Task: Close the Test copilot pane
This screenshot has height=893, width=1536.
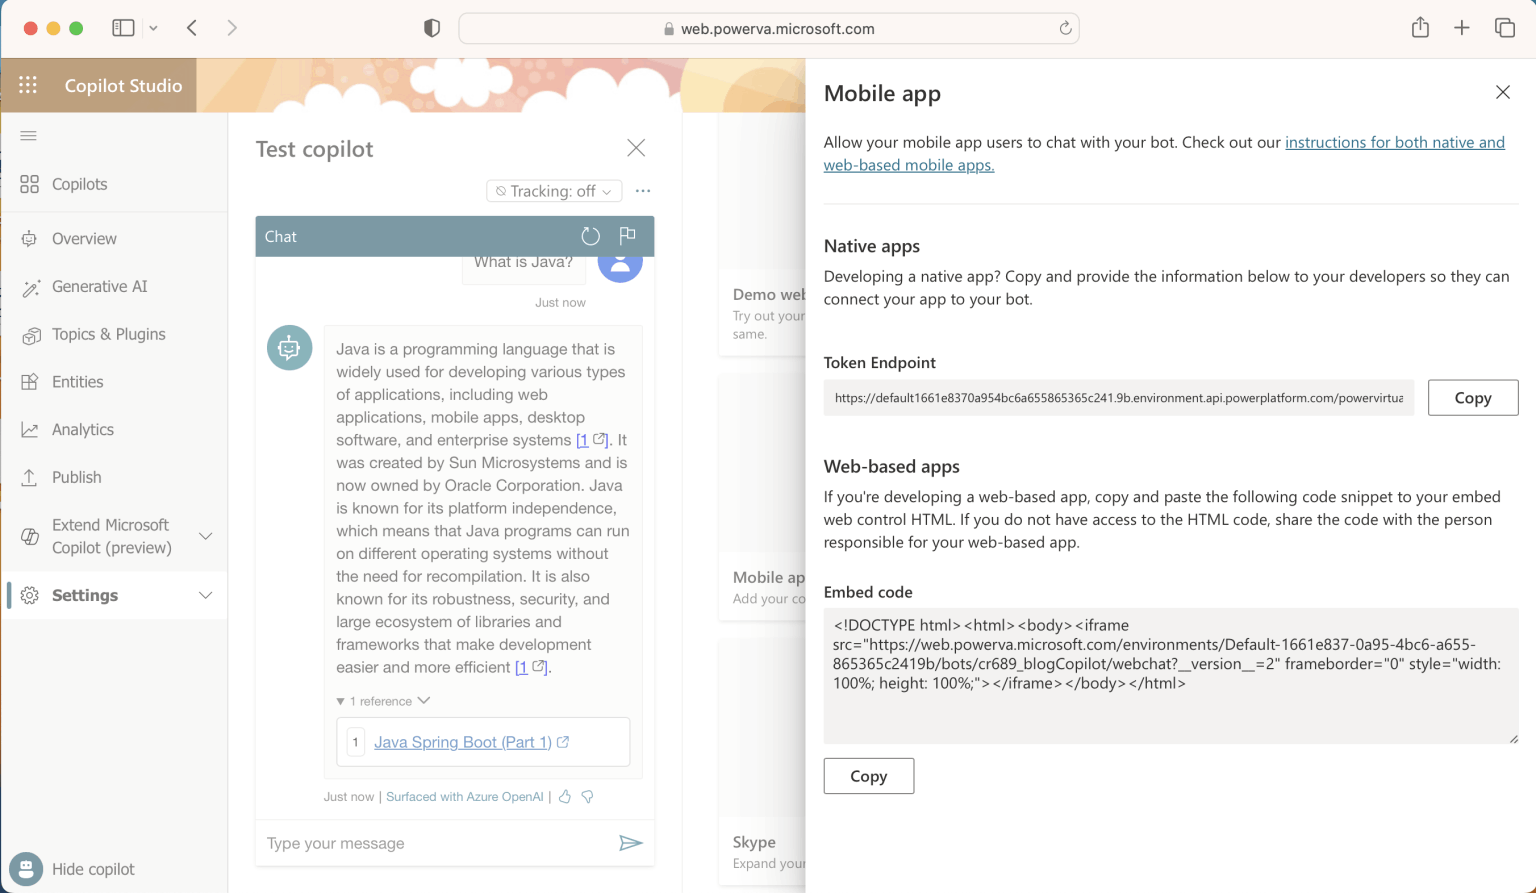Action: click(x=636, y=148)
